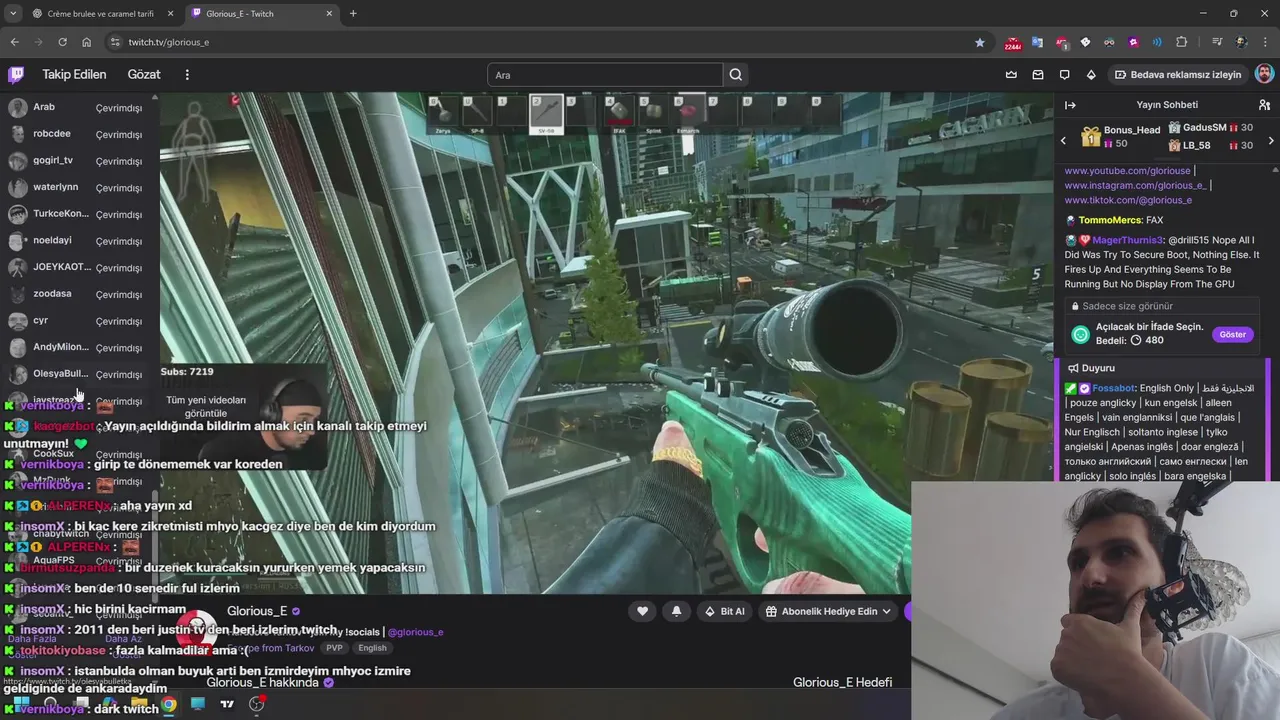The image size is (1280, 720).
Task: Open the Takip Edilen menu item
Action: [x=74, y=75]
